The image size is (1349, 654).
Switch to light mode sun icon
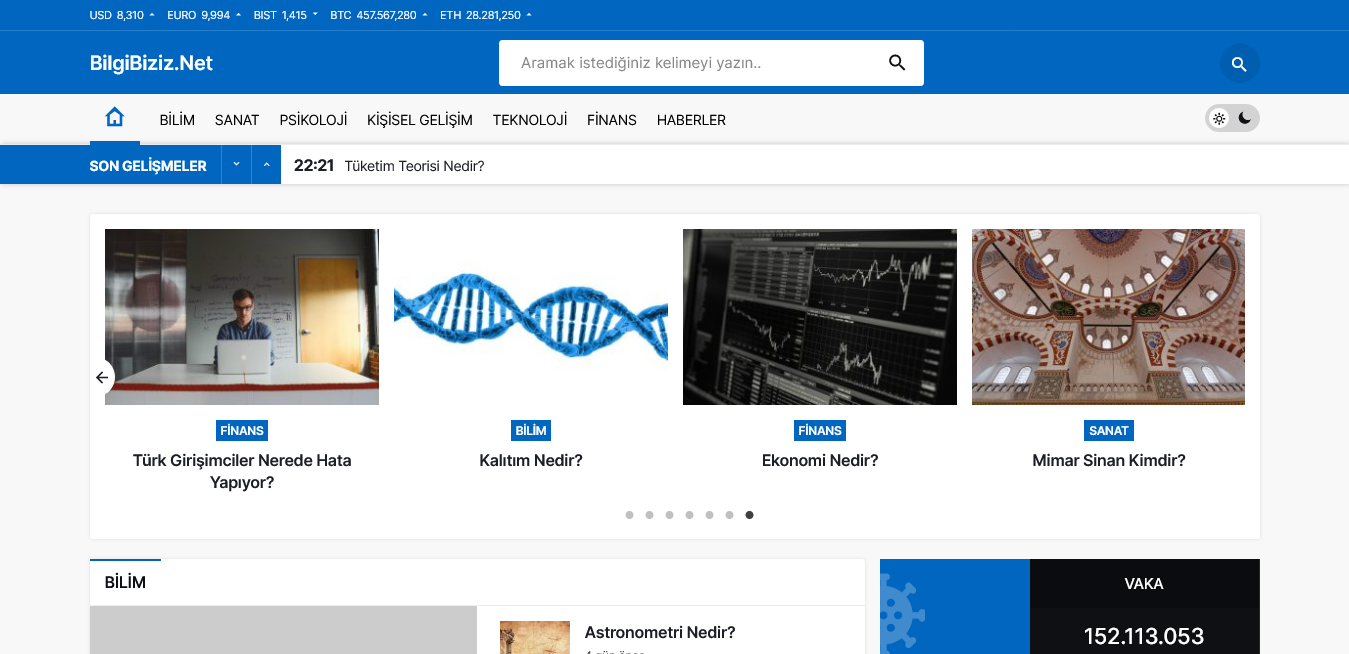[1219, 118]
